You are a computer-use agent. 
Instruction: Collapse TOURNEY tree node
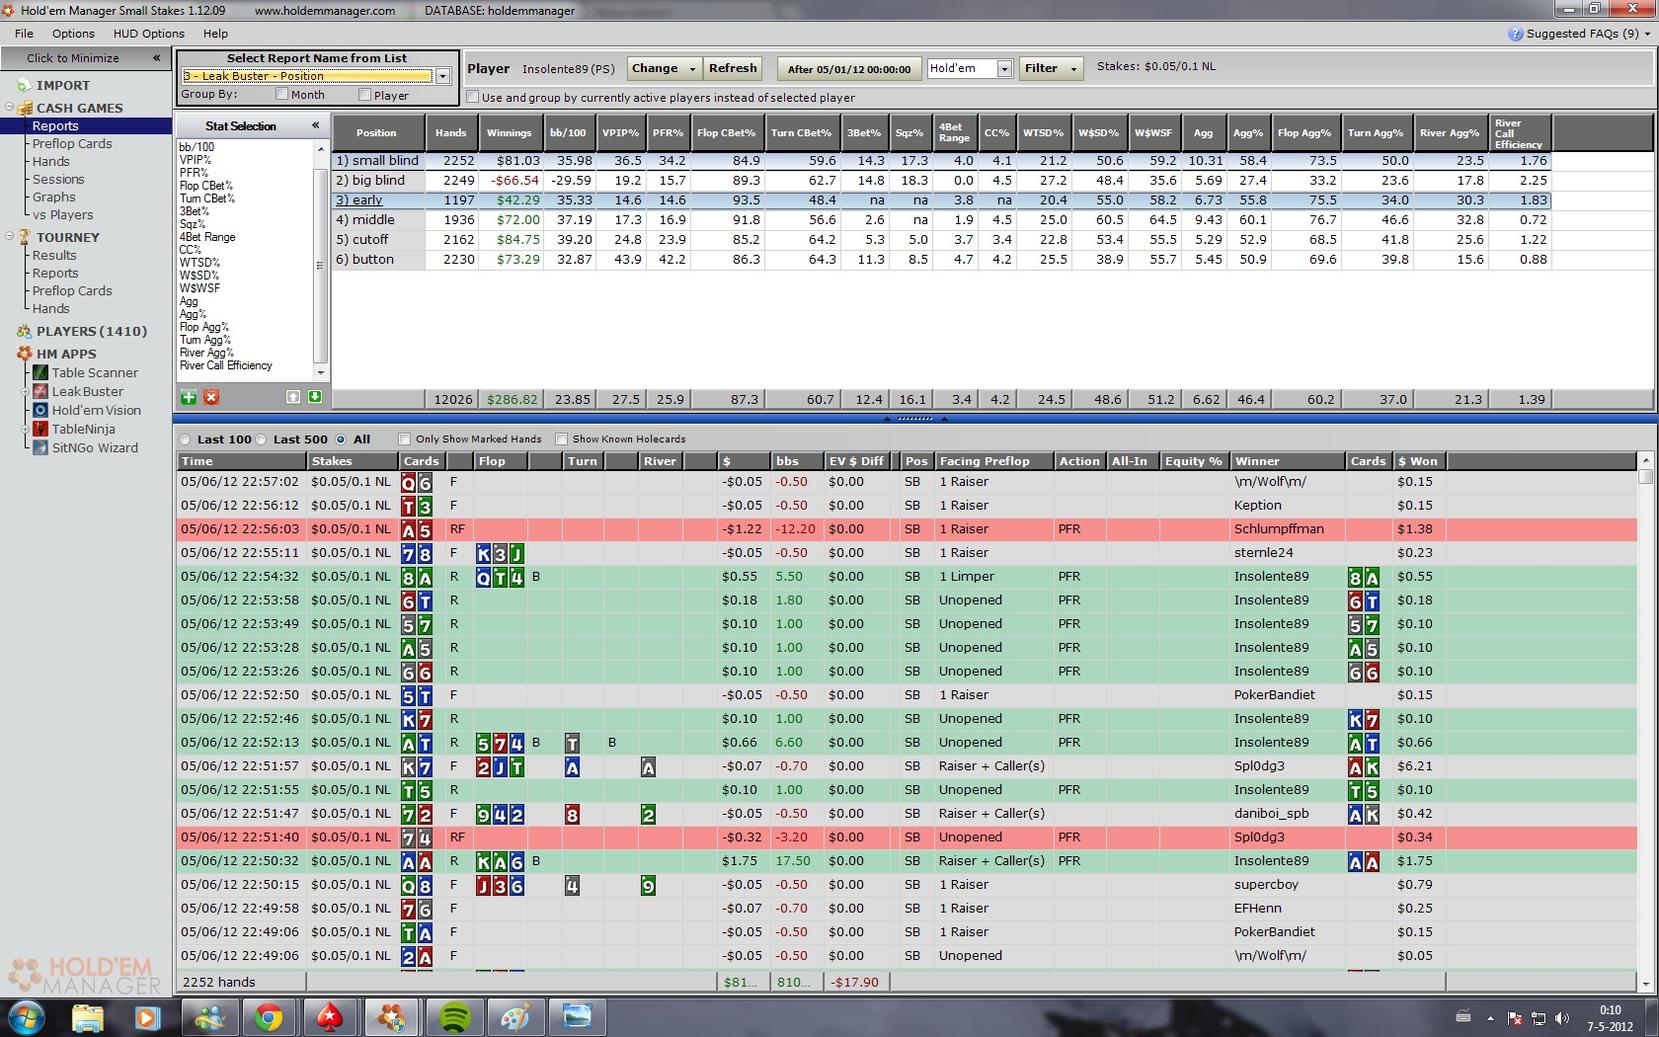pyautogui.click(x=10, y=237)
